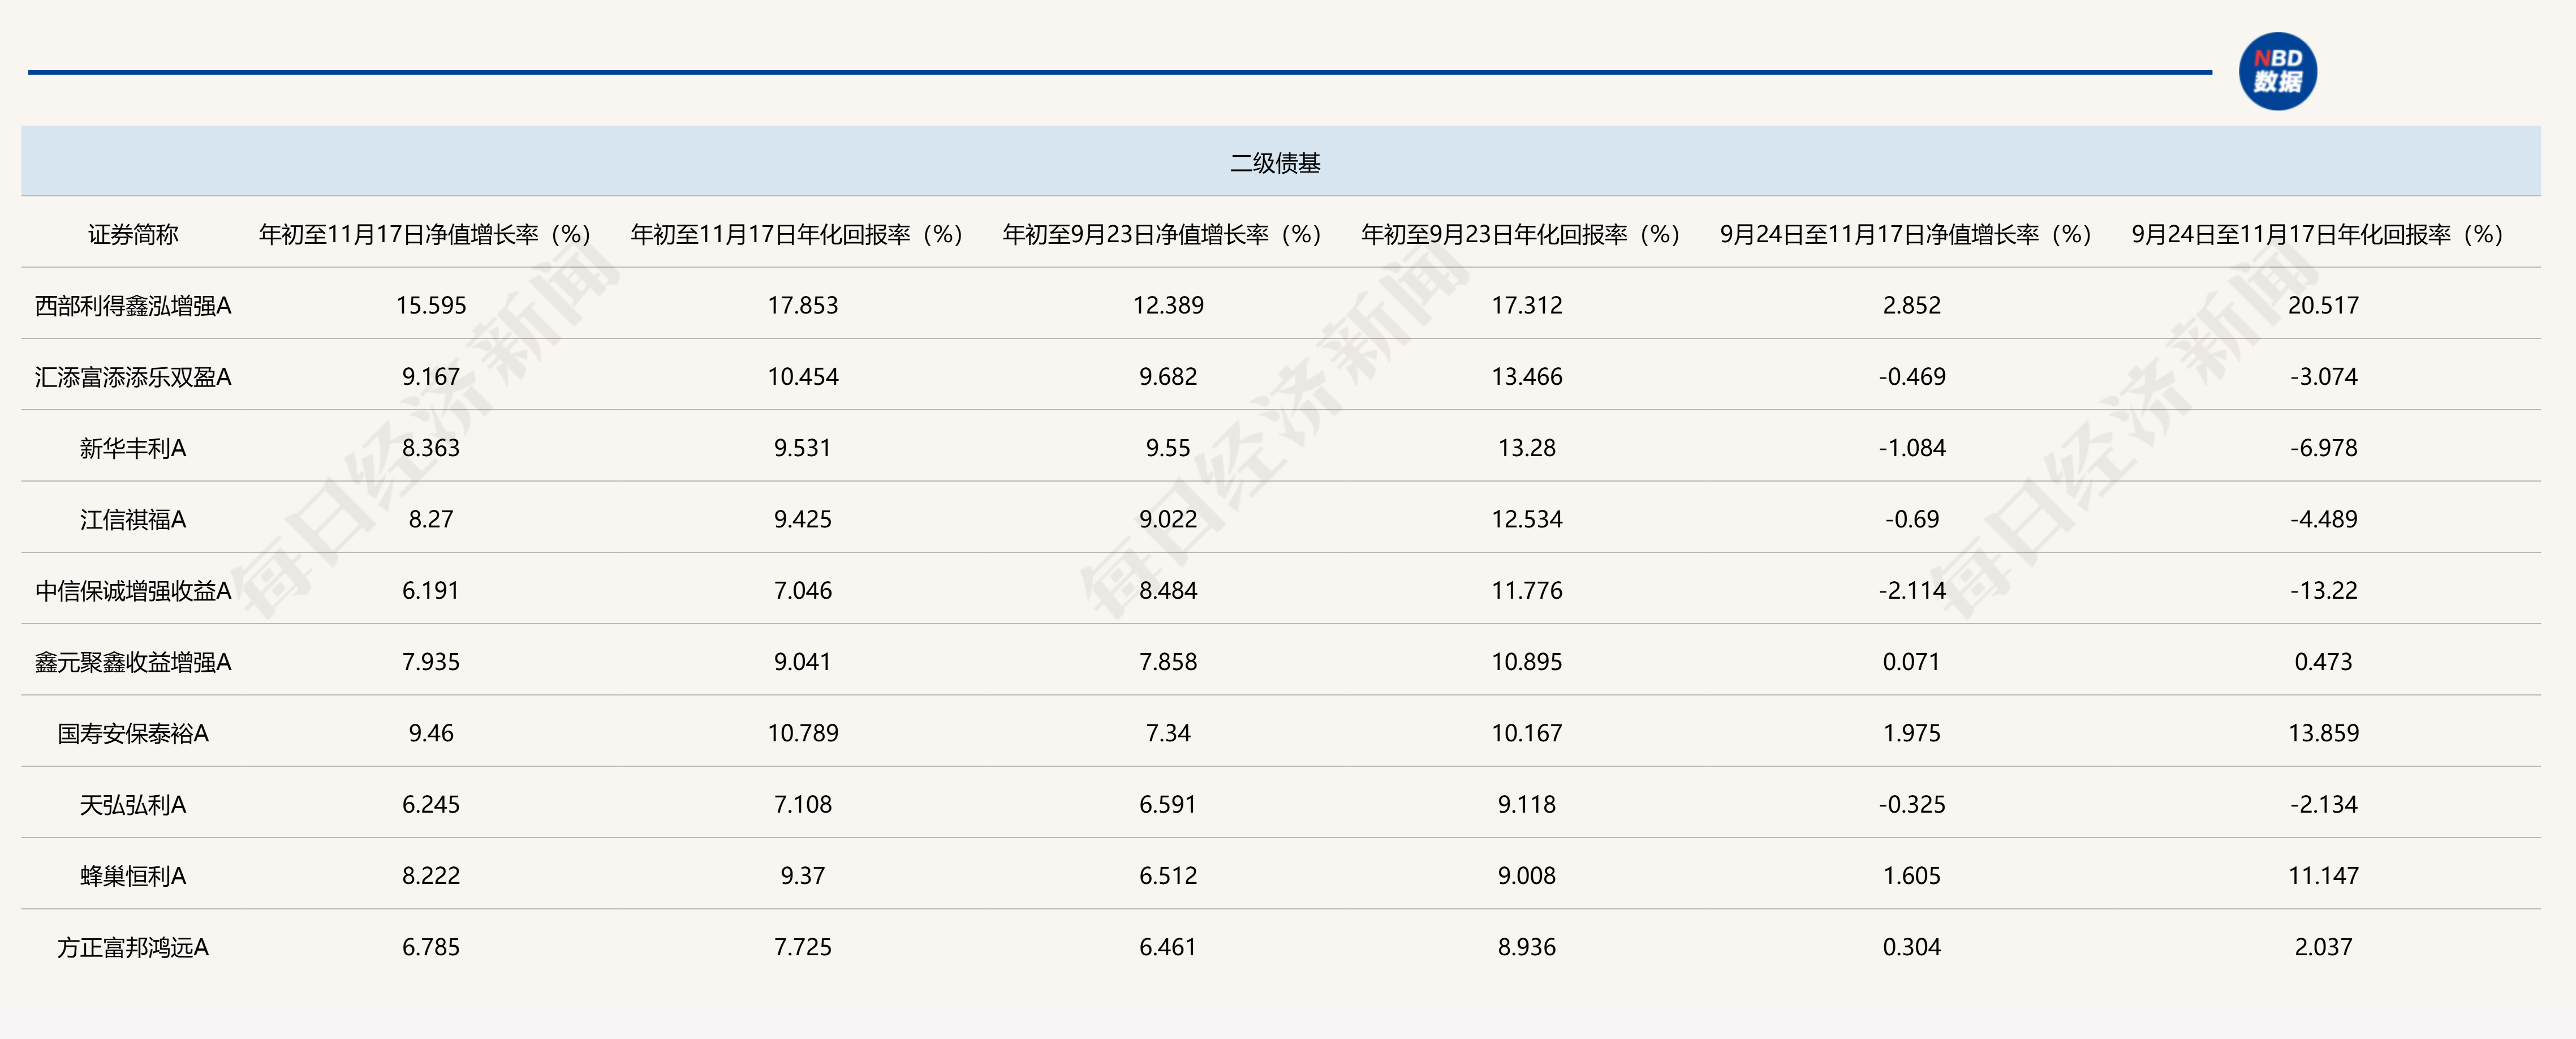Select the 年初至9月23日净值增长率 column header
2576x1039 pixels.
click(1163, 234)
